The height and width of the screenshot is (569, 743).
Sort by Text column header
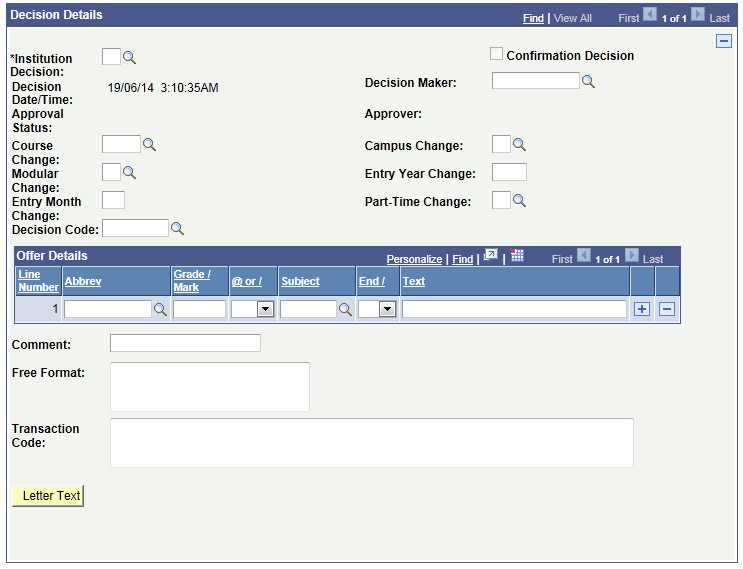click(414, 281)
